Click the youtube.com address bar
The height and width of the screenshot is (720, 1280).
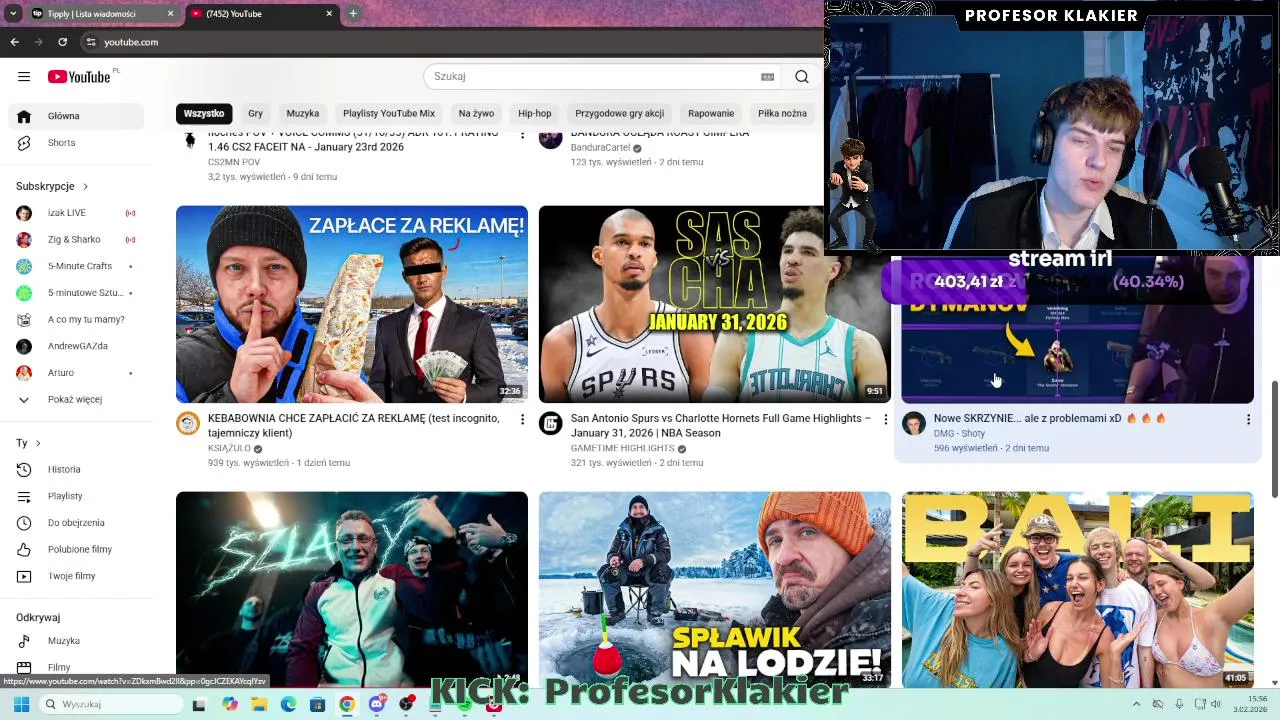tap(450, 42)
